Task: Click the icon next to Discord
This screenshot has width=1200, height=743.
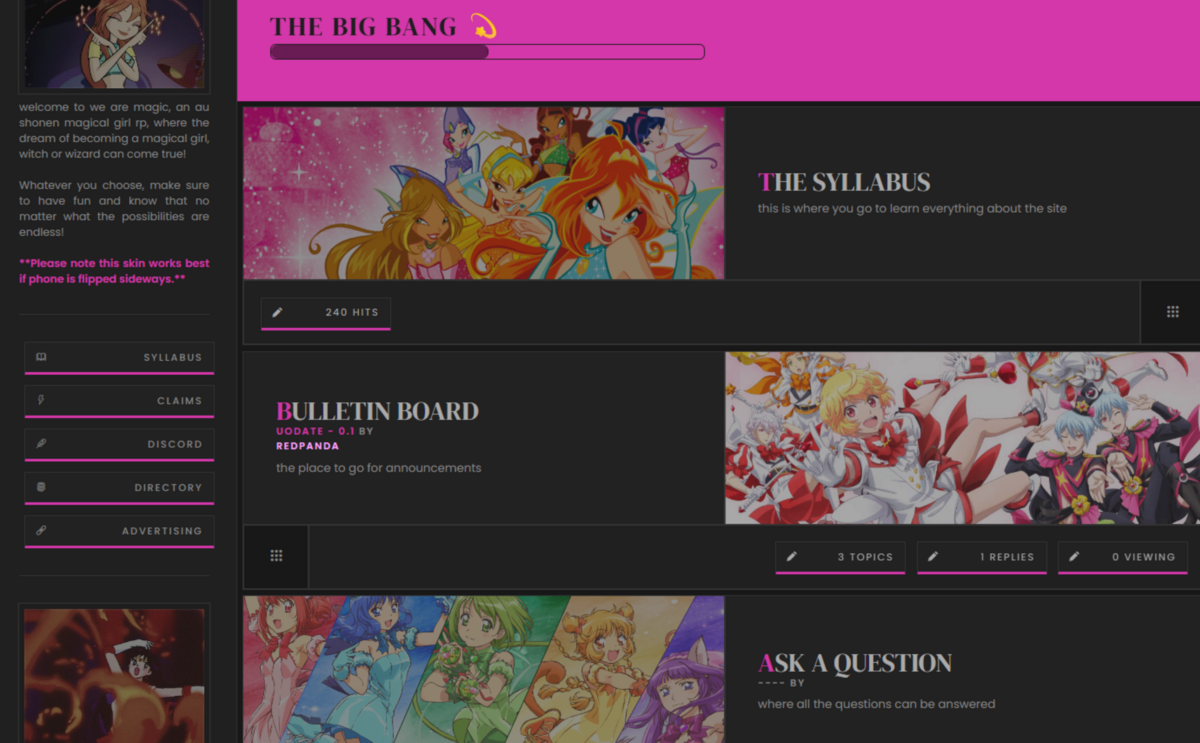Action: point(41,443)
